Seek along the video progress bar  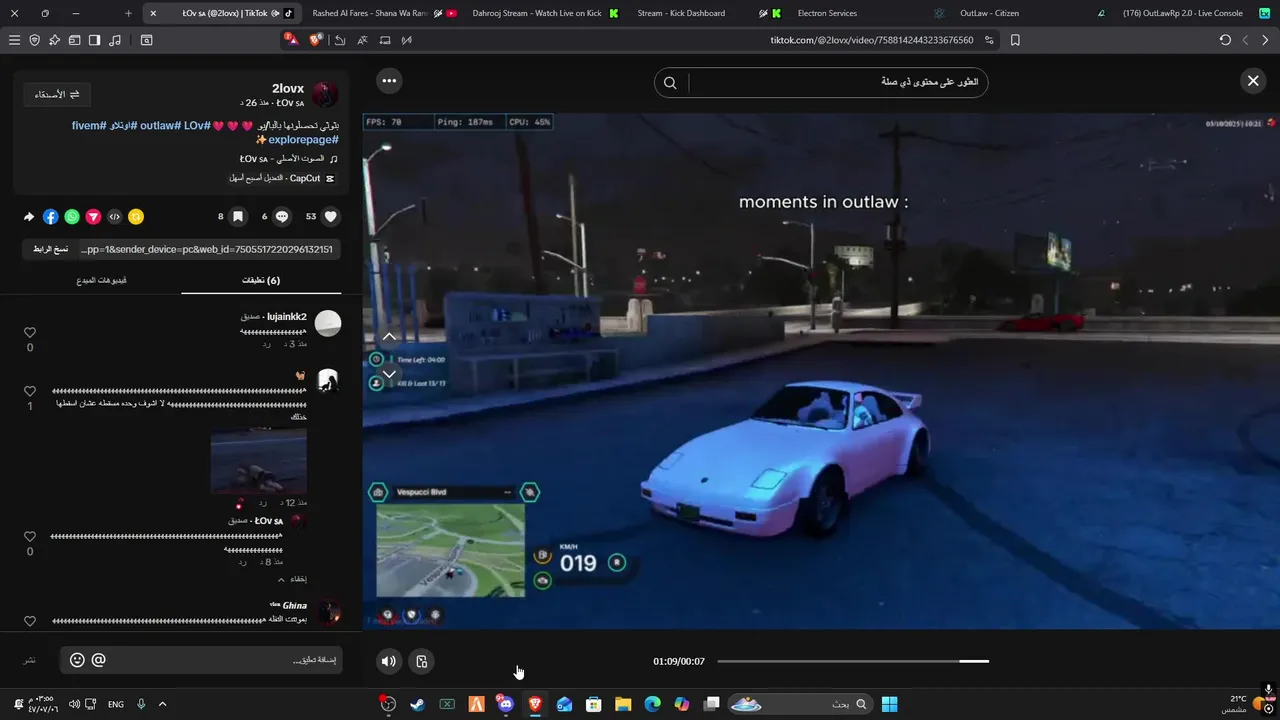point(853,661)
